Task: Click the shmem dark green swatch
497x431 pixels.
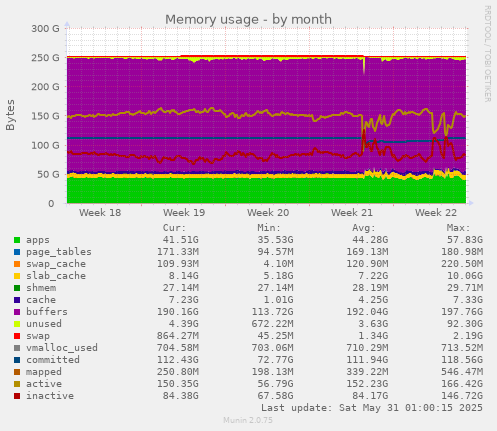Action: point(17,288)
